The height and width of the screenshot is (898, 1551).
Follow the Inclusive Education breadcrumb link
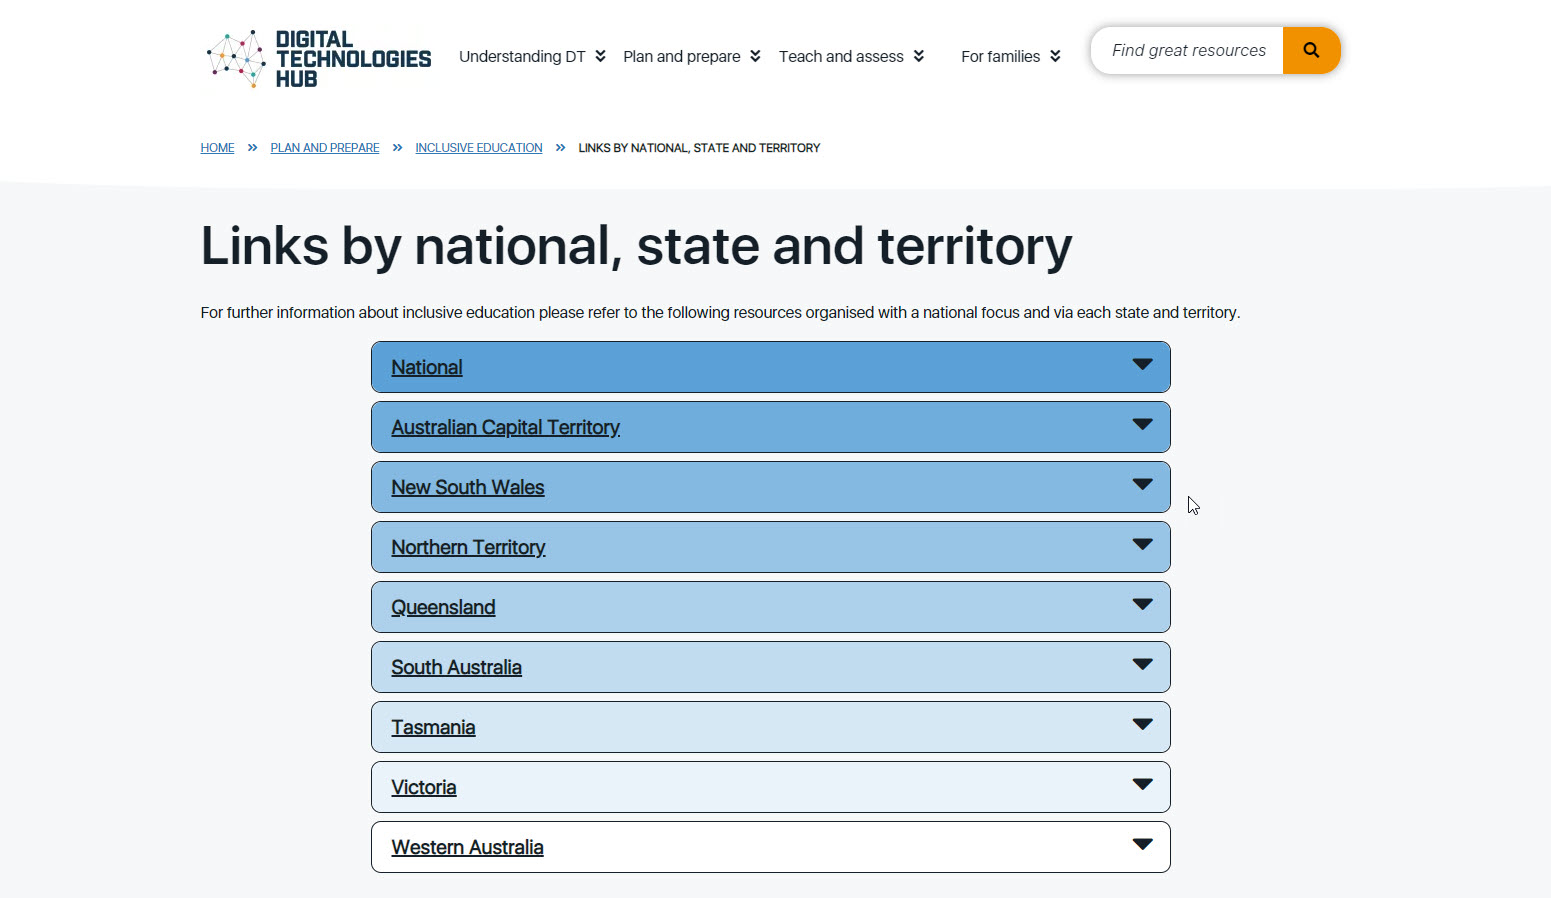478,148
